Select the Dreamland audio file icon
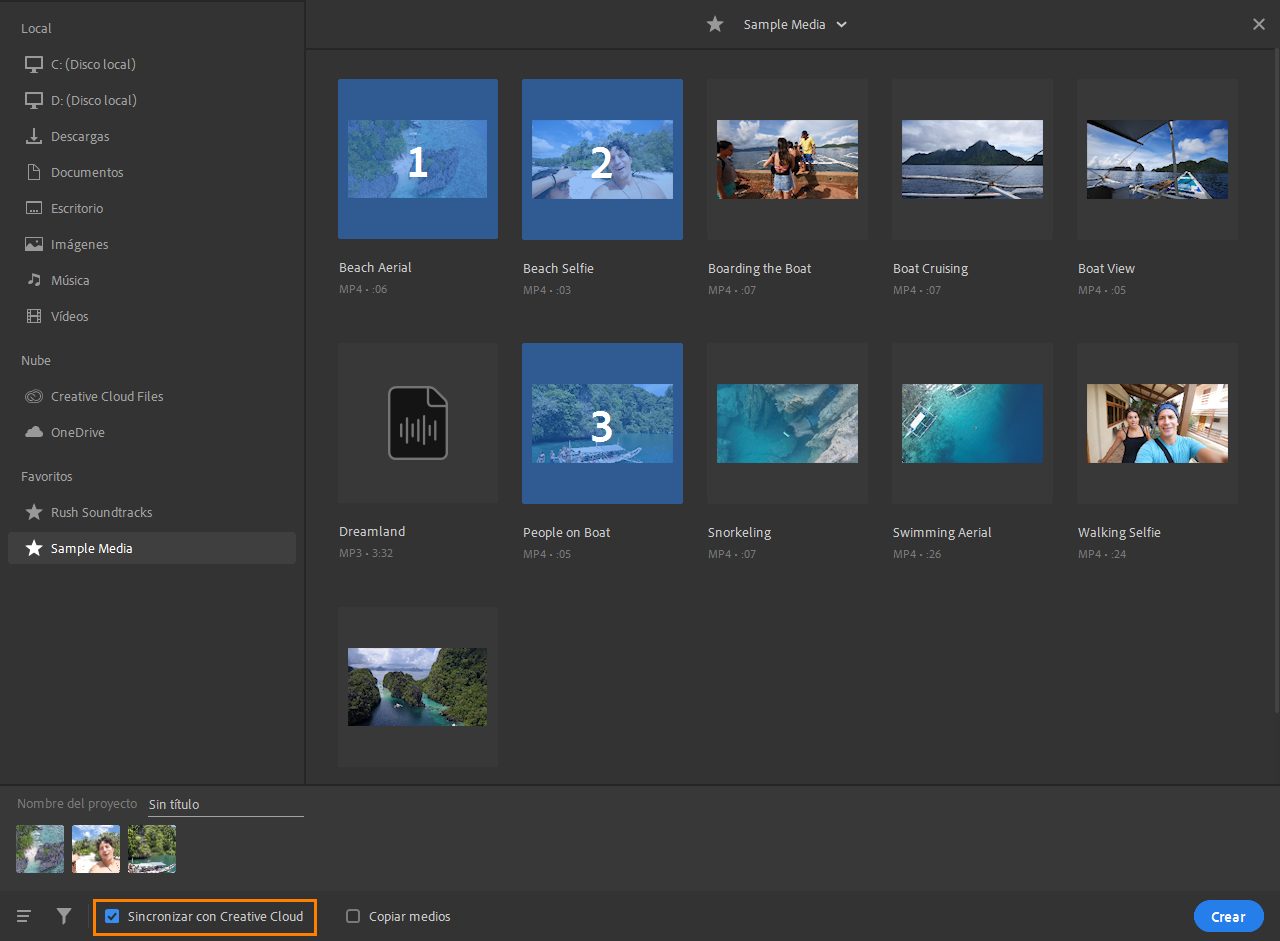The width and height of the screenshot is (1280, 941). click(x=418, y=423)
